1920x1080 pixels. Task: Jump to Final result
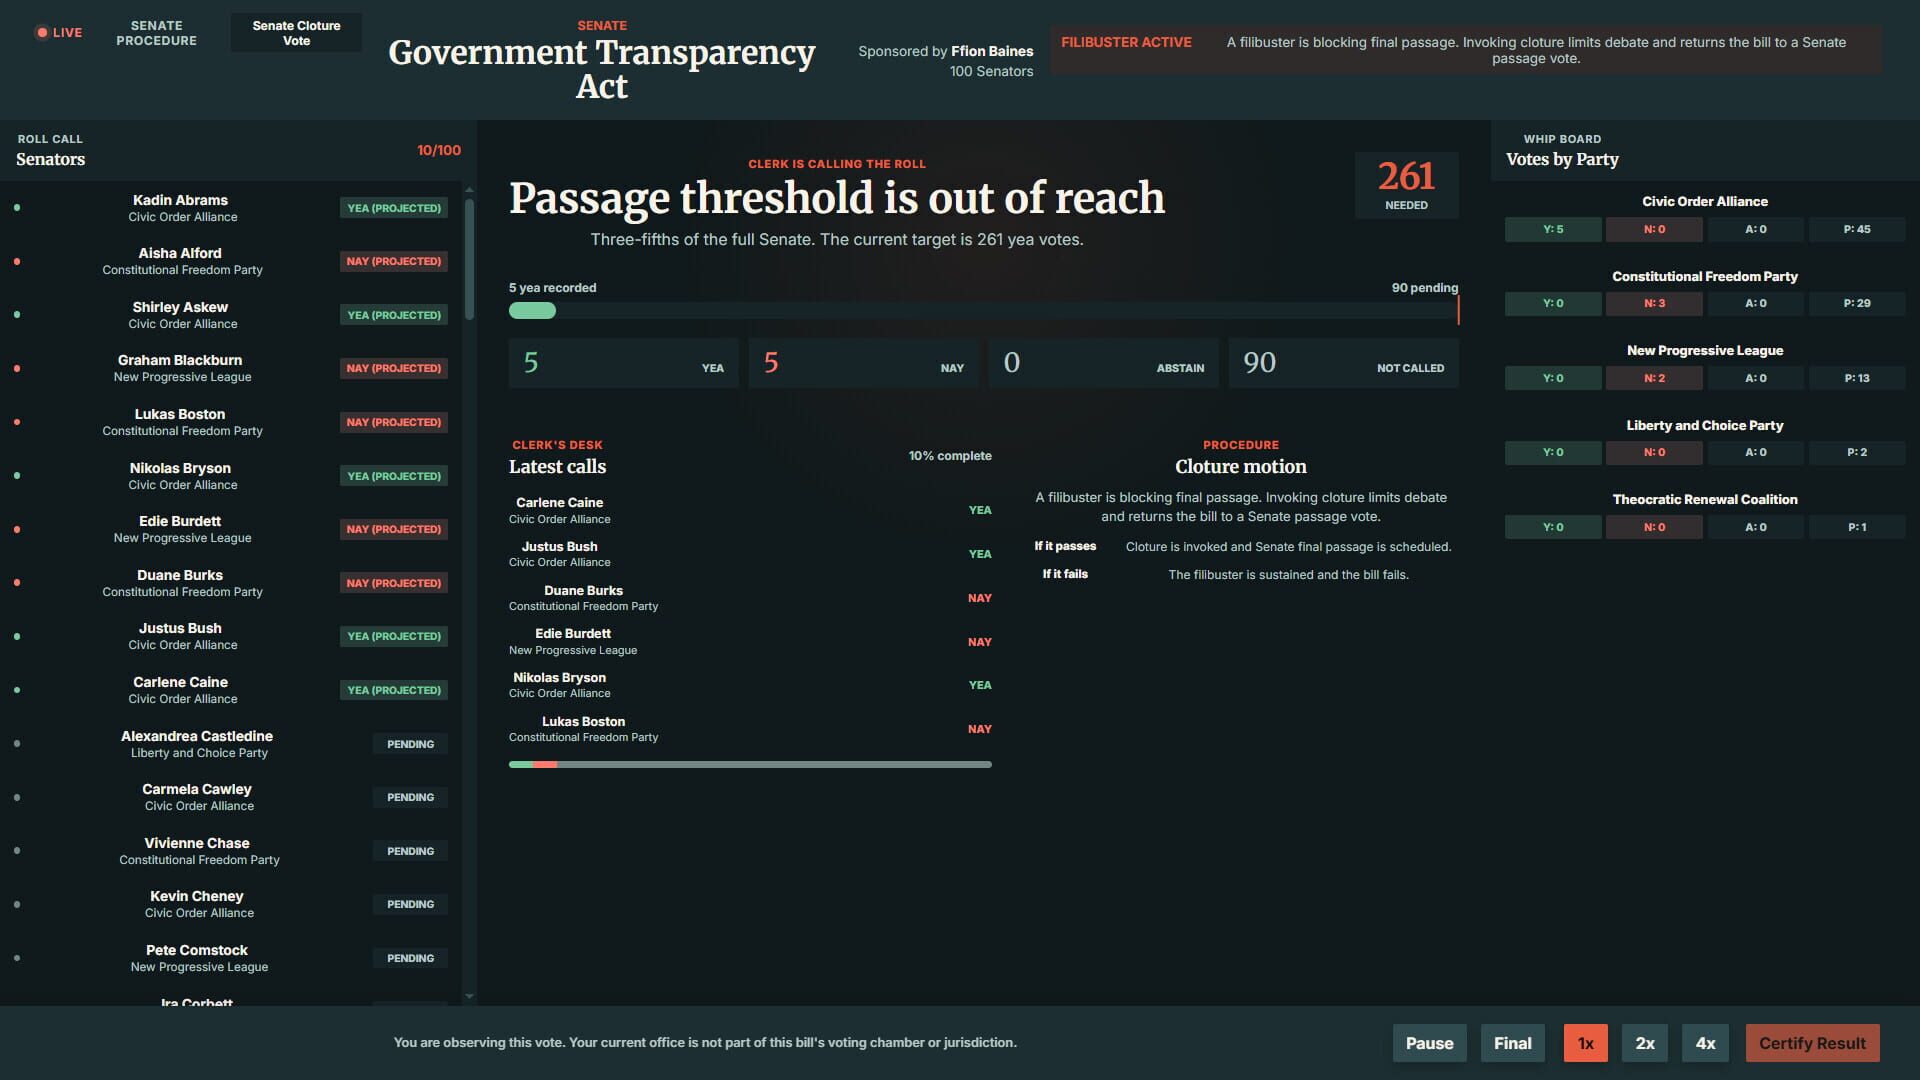(1512, 1043)
